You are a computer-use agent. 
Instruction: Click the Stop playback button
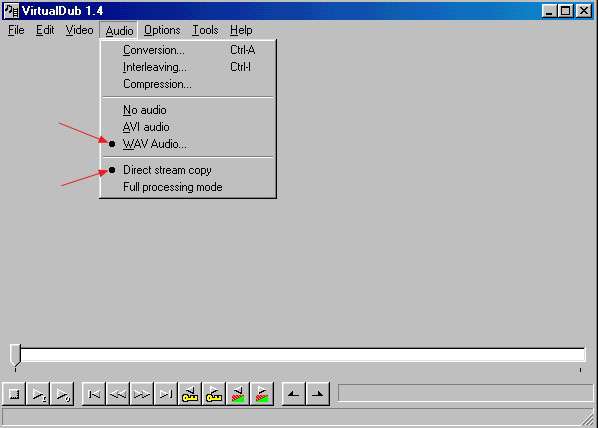click(14, 394)
